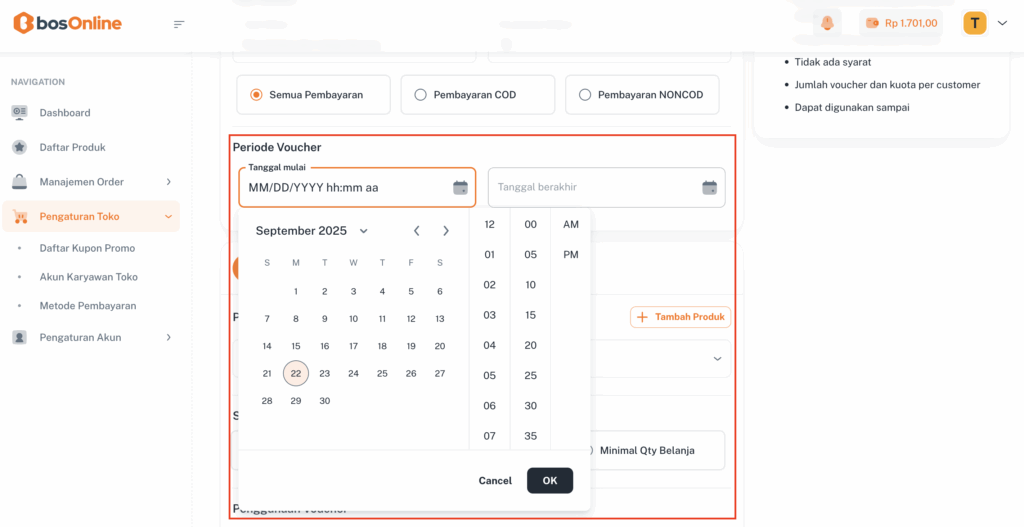Image resolution: width=1024 pixels, height=527 pixels.
Task: Open the user profile dropdown arrow
Action: [1002, 23]
